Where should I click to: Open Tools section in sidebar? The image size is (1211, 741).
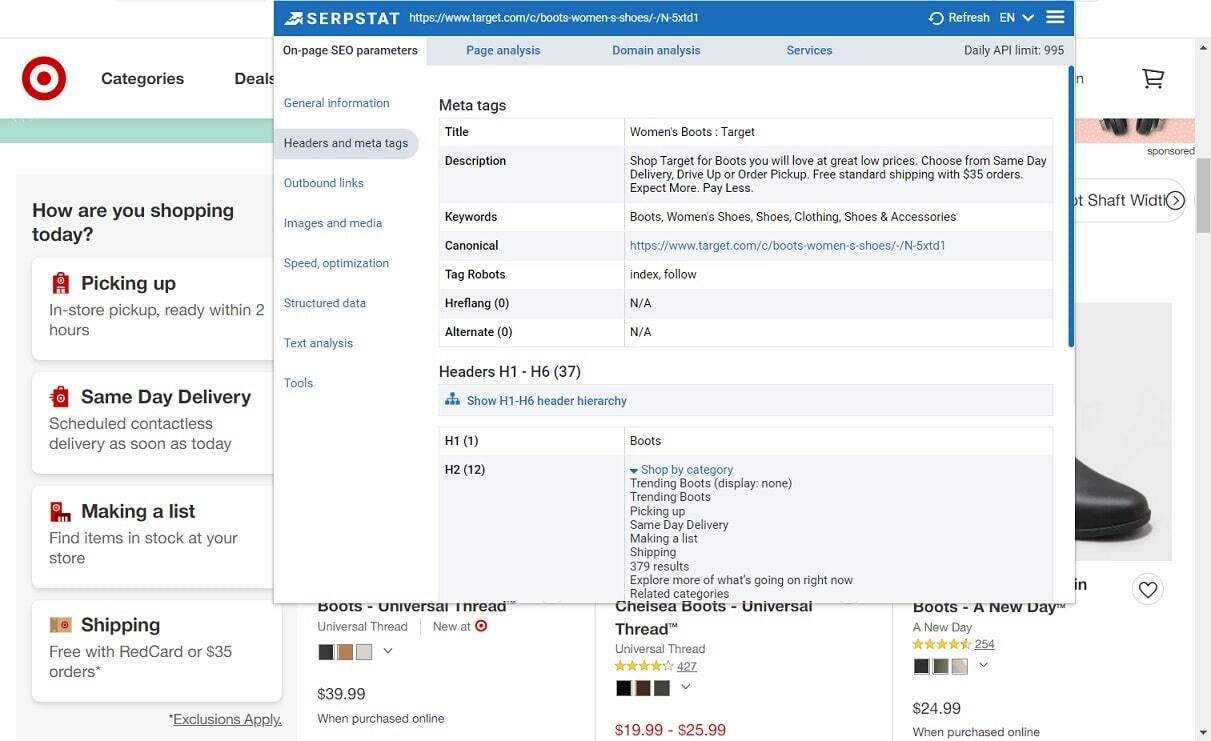pyautogui.click(x=298, y=383)
